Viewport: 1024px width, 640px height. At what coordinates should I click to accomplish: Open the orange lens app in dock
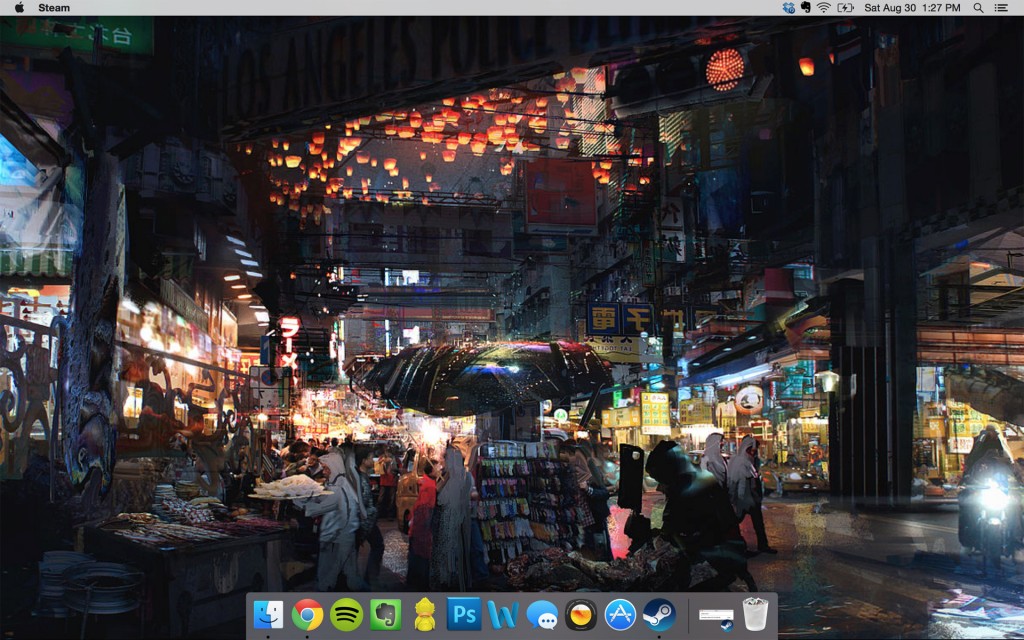point(581,615)
